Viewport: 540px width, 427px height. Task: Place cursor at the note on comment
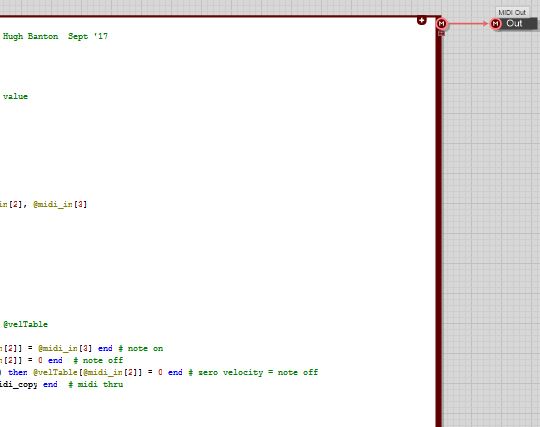(x=141, y=348)
